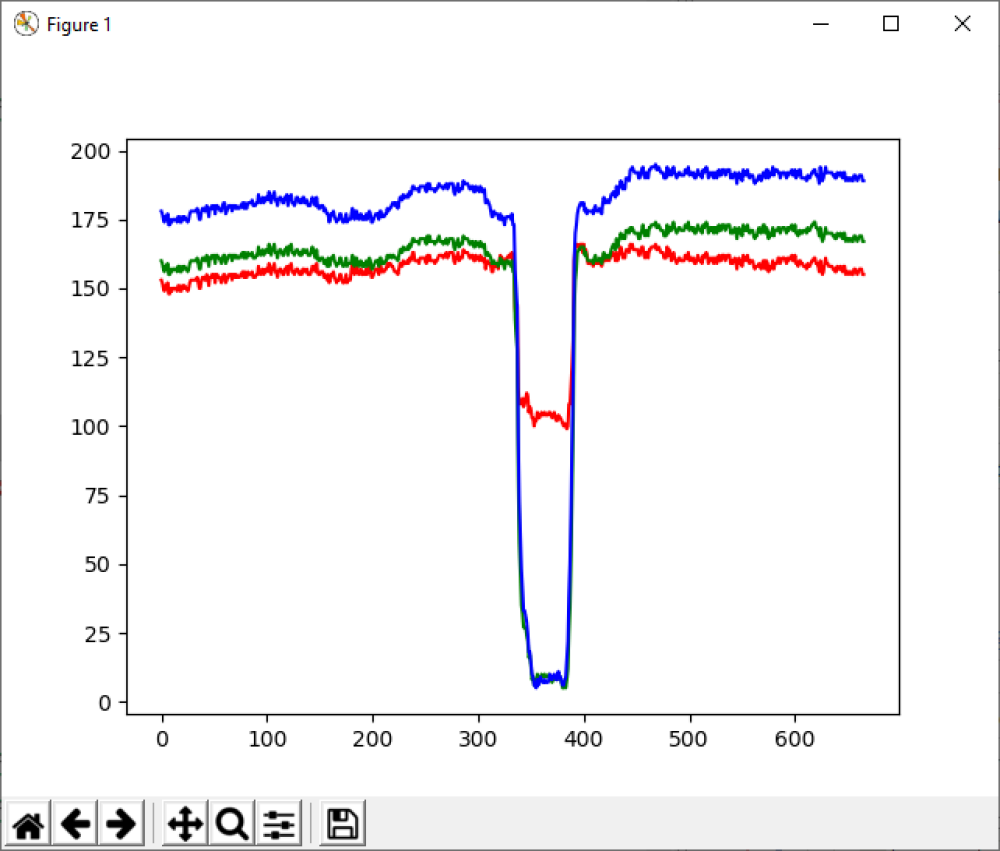Click the matplotlib icon in the title bar

26,24
